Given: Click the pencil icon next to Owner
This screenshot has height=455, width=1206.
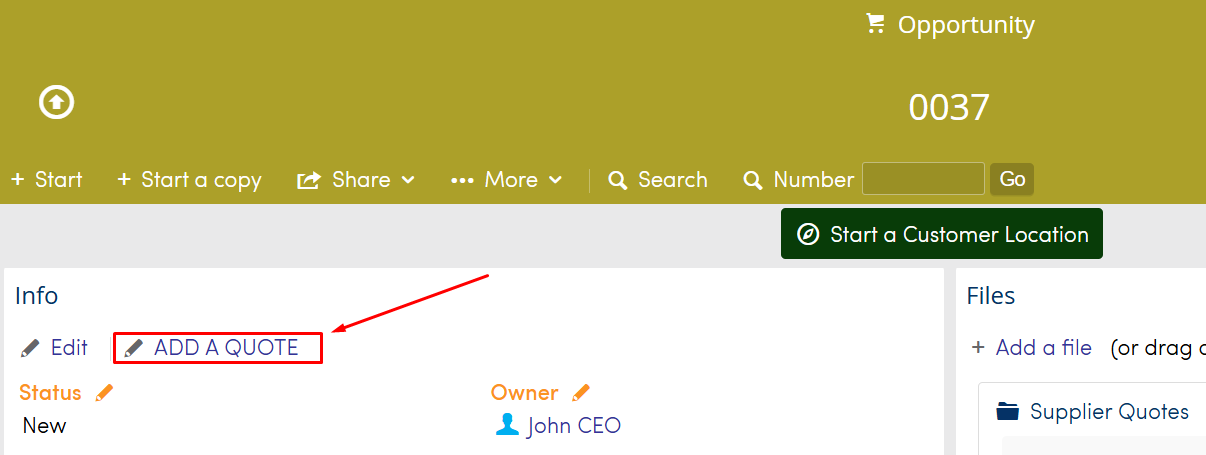Looking at the screenshot, I should coord(581,393).
